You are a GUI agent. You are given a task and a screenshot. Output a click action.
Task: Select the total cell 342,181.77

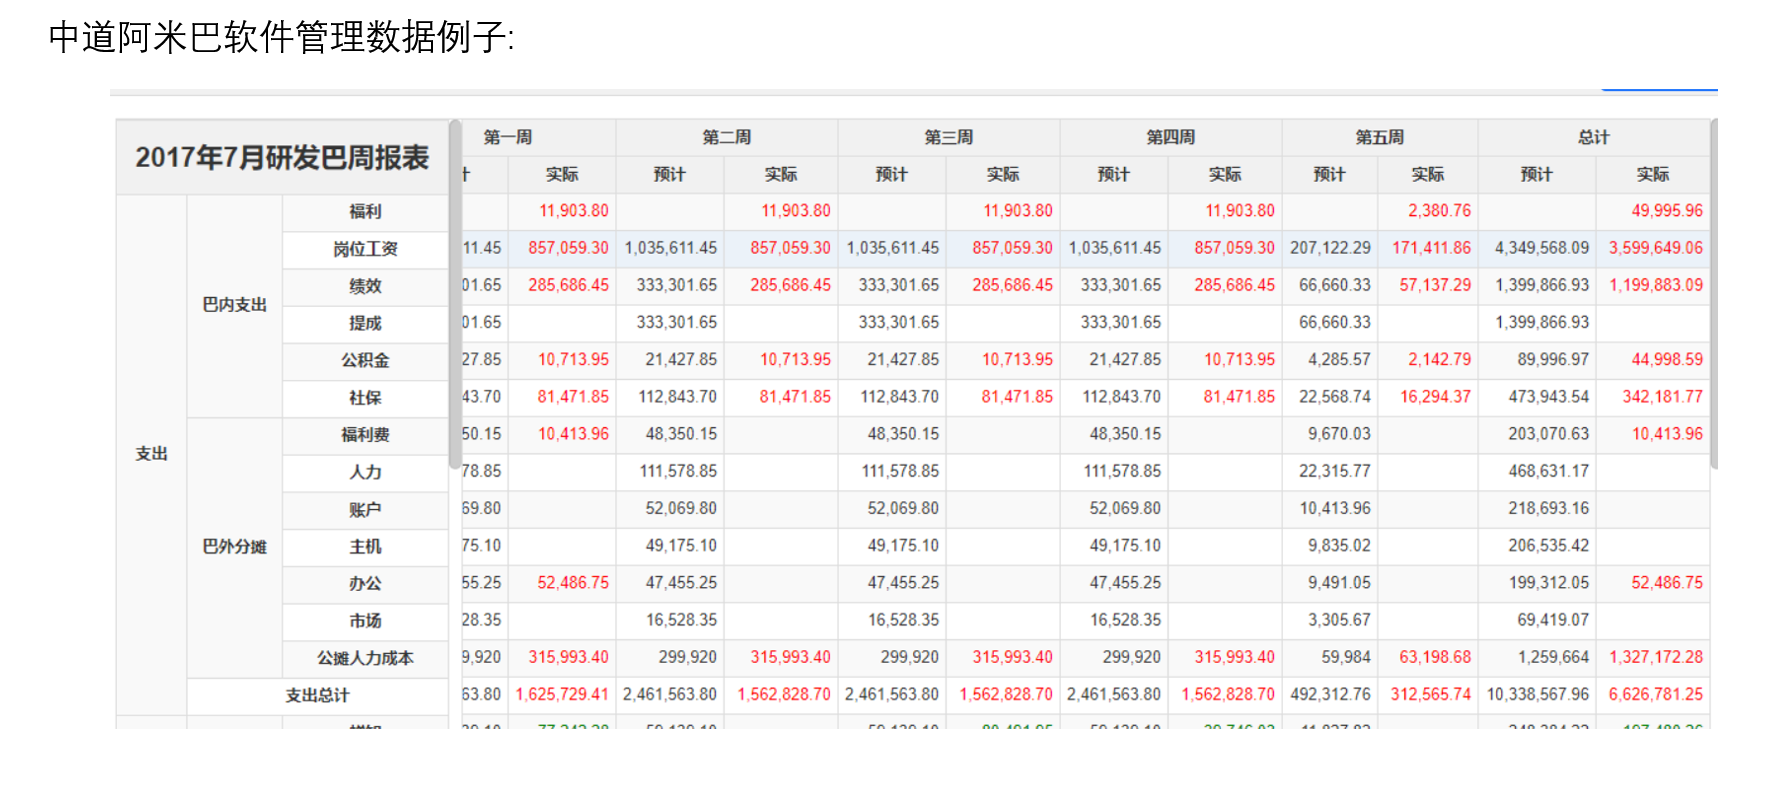click(x=1653, y=397)
